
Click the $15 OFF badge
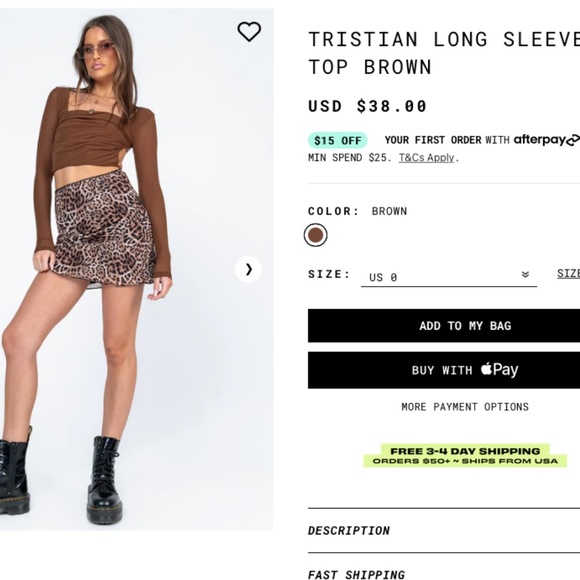pos(337,141)
